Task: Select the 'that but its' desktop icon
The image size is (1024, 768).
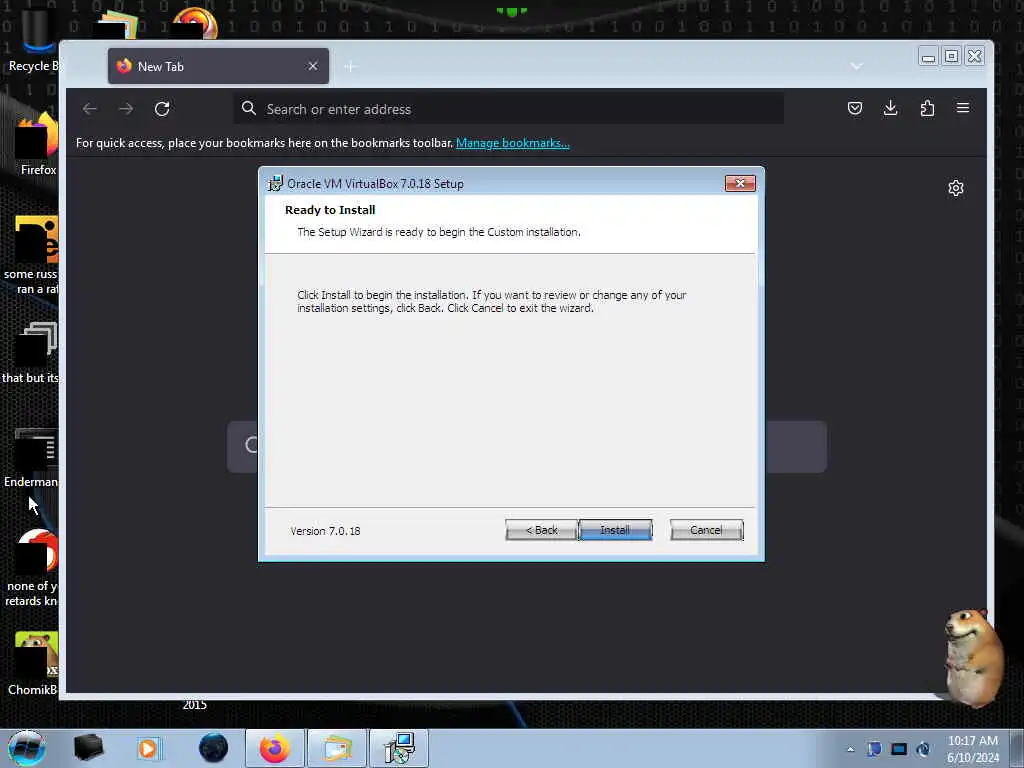Action: click(x=31, y=354)
